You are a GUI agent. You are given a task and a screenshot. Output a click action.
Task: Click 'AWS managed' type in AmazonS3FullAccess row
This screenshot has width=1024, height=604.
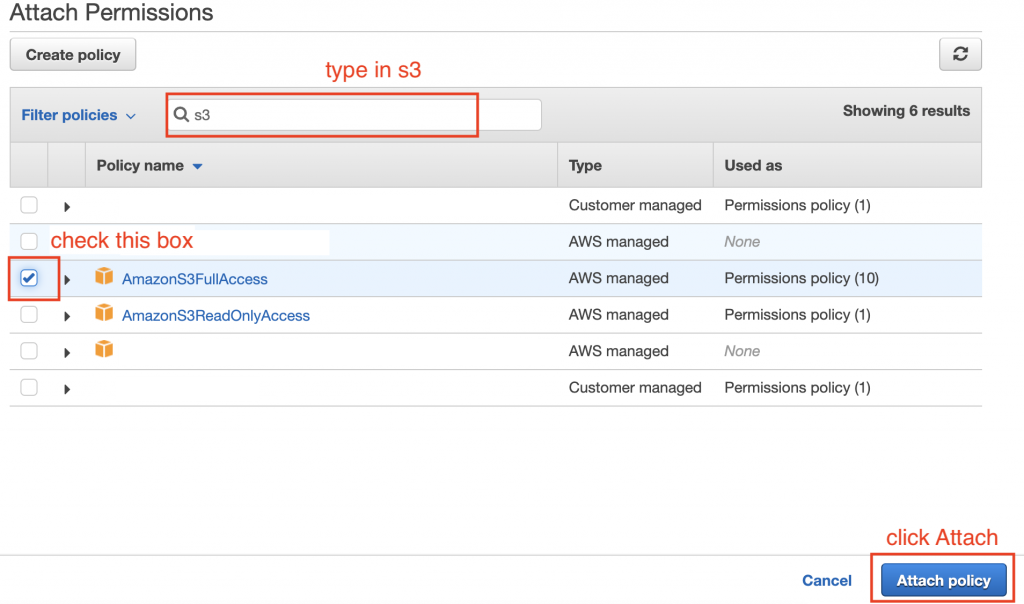618,278
